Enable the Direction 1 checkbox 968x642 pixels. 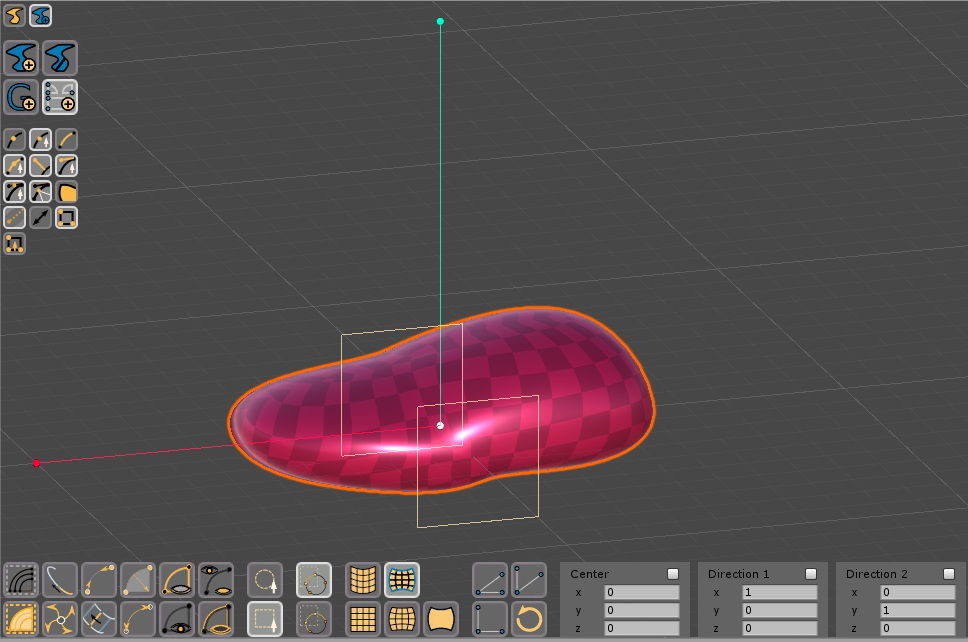pyautogui.click(x=811, y=574)
